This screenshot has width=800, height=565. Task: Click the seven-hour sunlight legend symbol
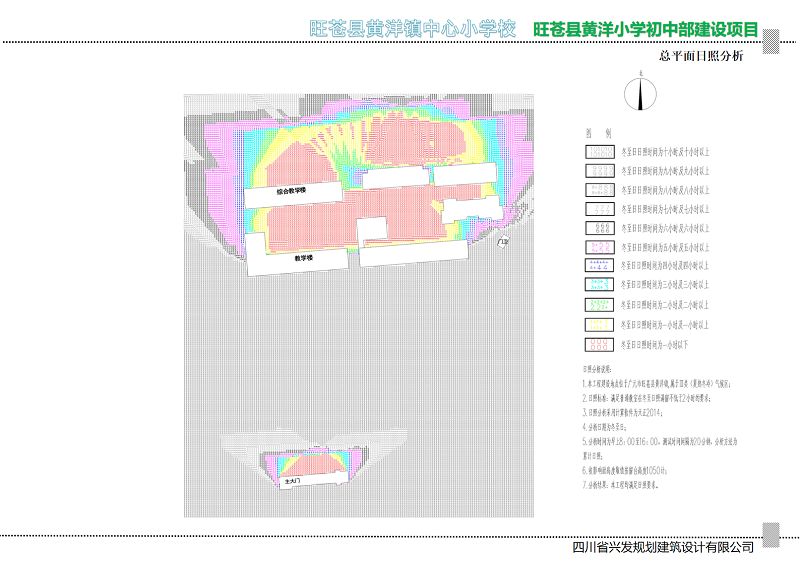(599, 209)
